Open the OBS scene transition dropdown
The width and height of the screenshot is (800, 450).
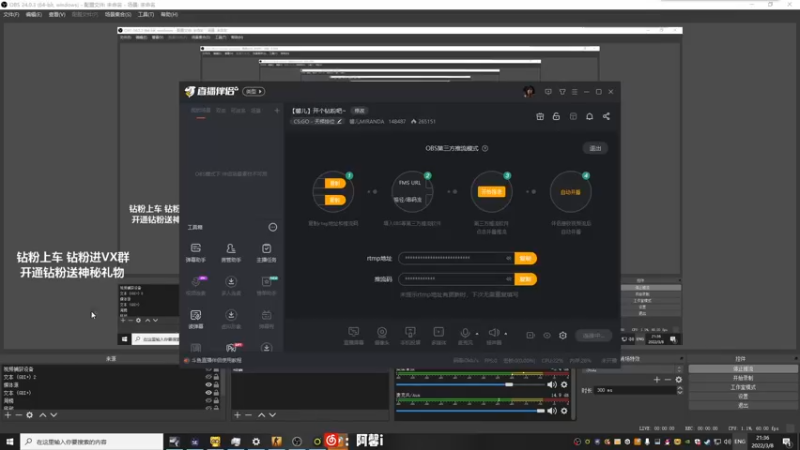tap(633, 369)
